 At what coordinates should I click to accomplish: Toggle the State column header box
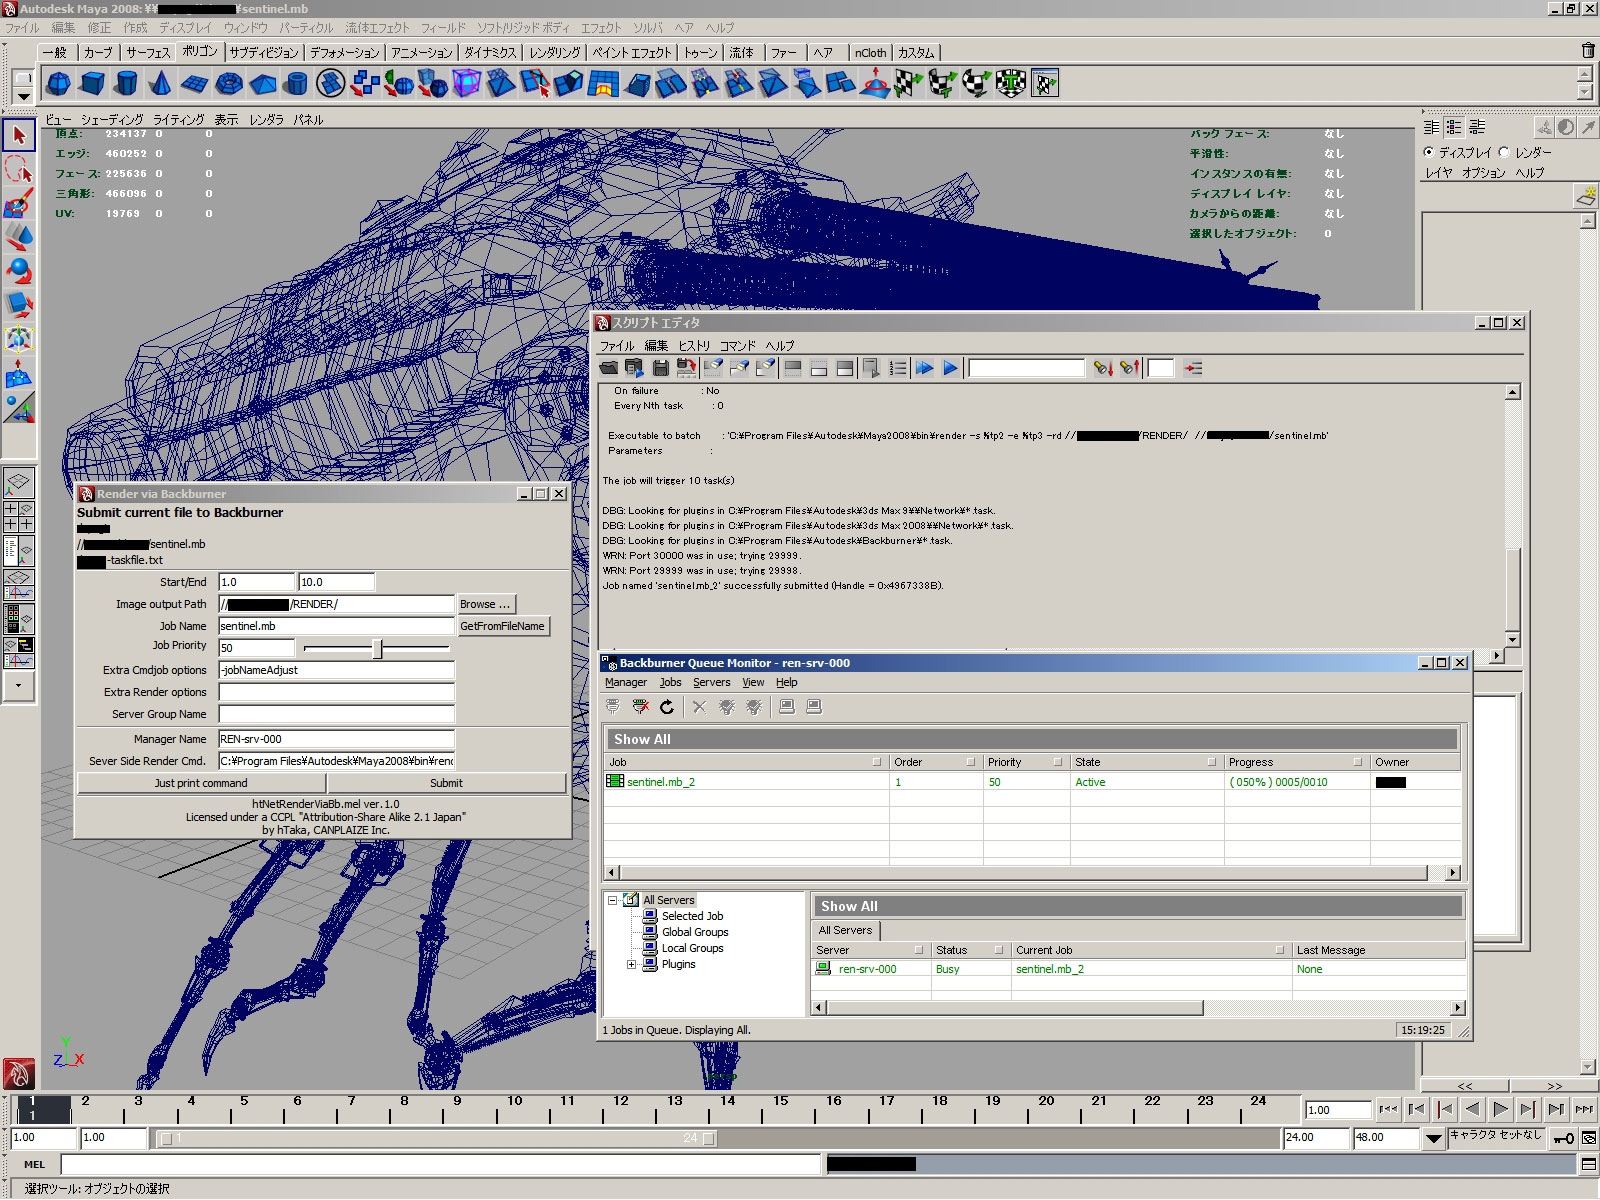tap(1212, 762)
